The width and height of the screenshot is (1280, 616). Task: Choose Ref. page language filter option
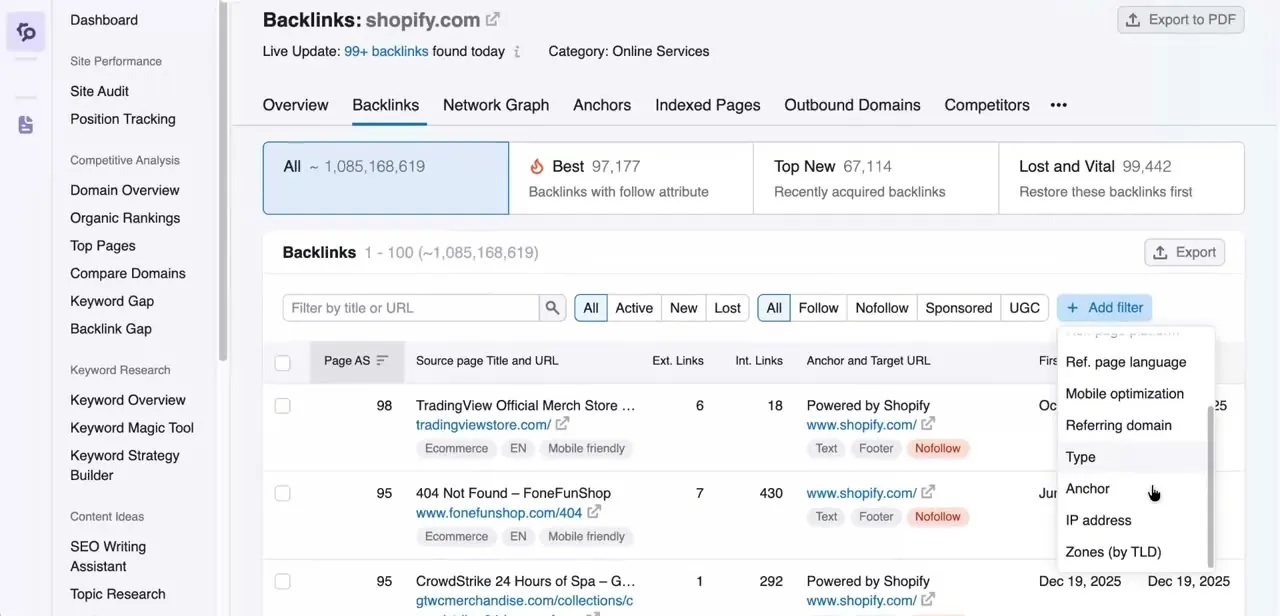point(1132,362)
